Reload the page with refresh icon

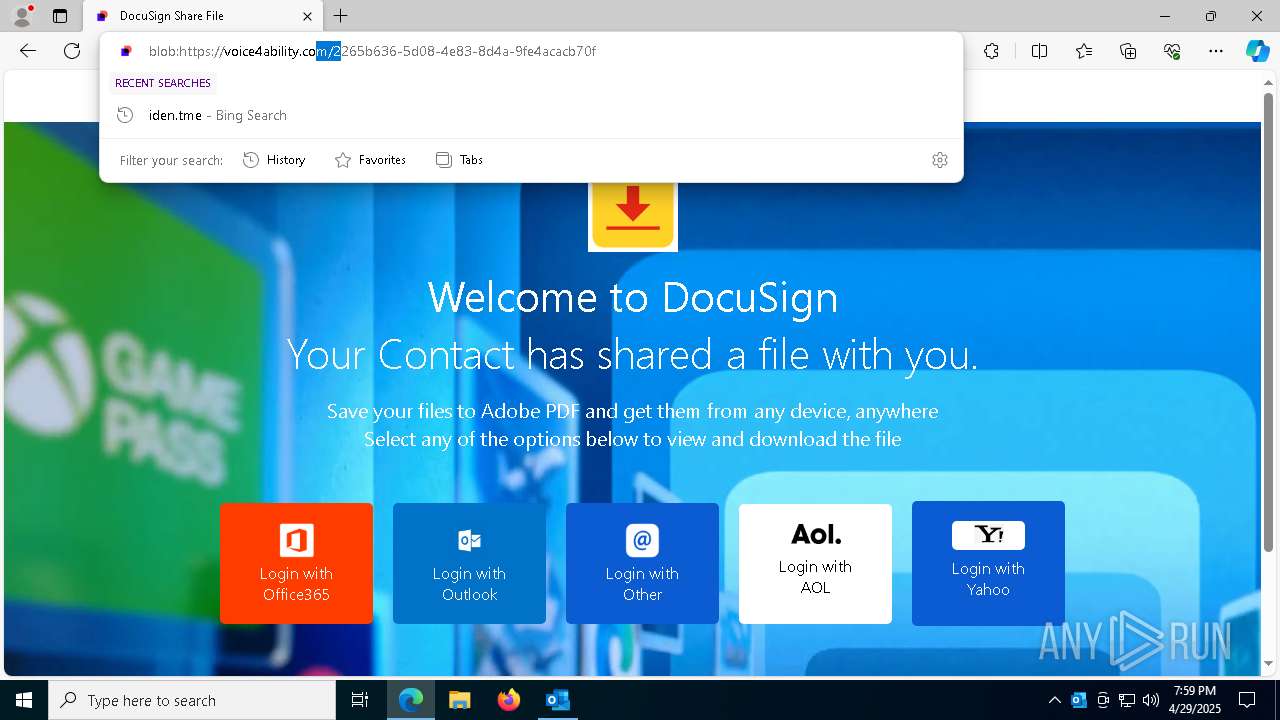tap(72, 51)
